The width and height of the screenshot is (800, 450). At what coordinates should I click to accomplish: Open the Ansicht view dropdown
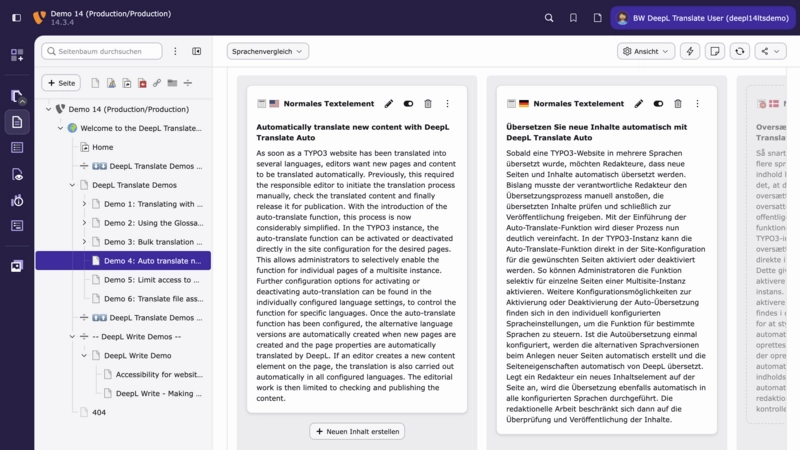[646, 51]
